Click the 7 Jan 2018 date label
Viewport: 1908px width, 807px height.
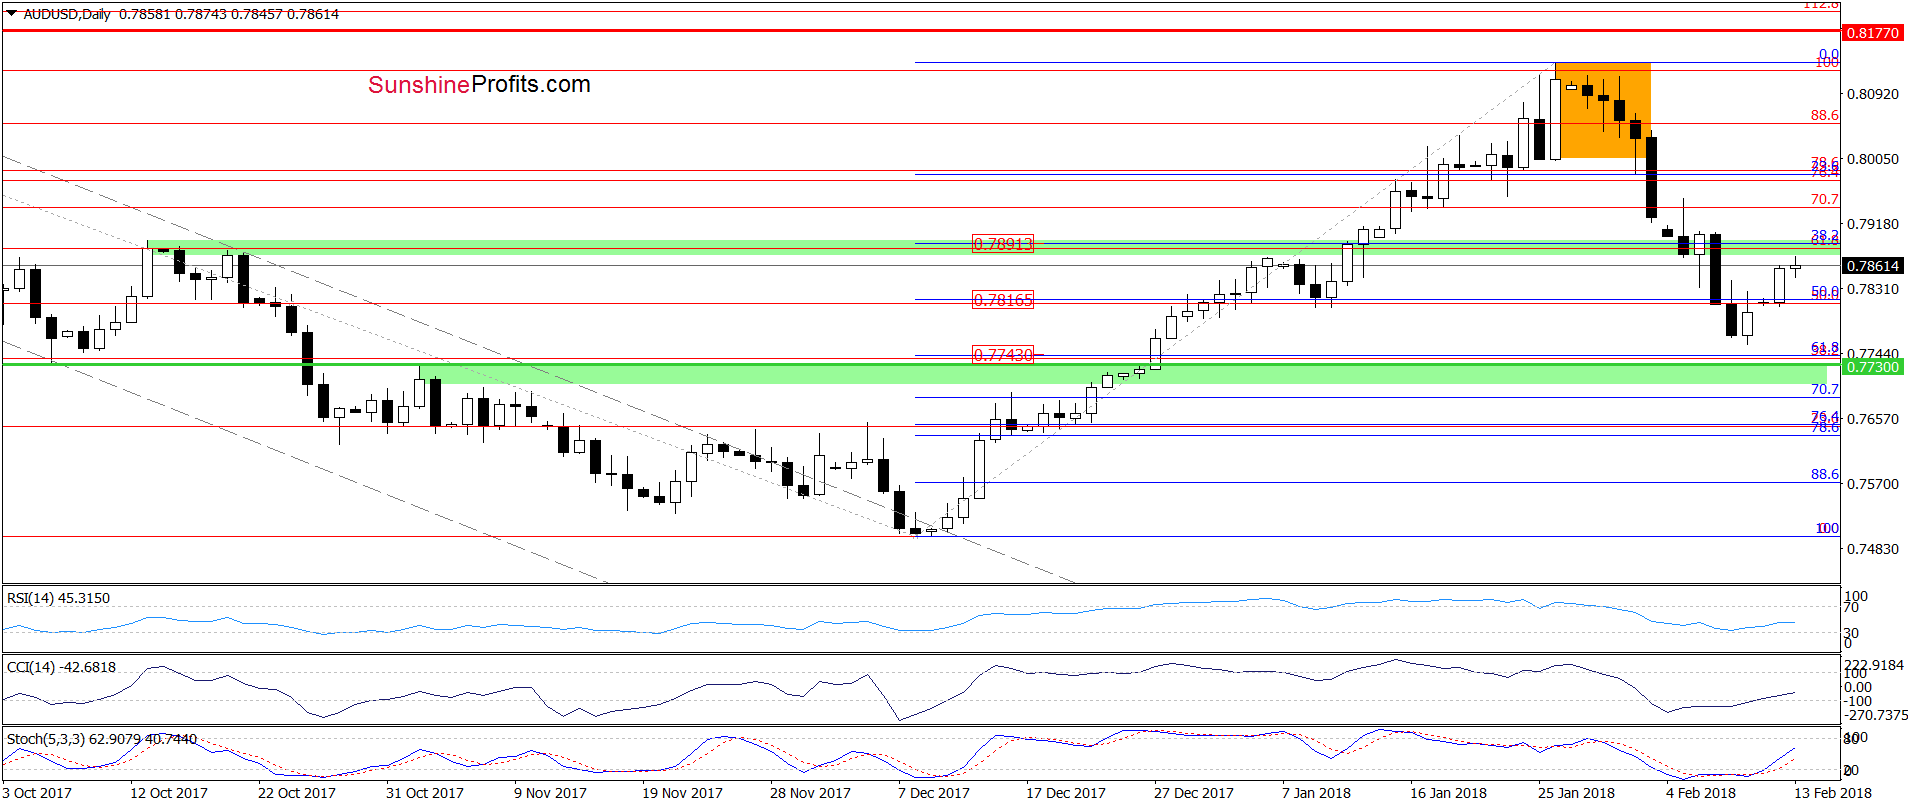tap(1316, 793)
